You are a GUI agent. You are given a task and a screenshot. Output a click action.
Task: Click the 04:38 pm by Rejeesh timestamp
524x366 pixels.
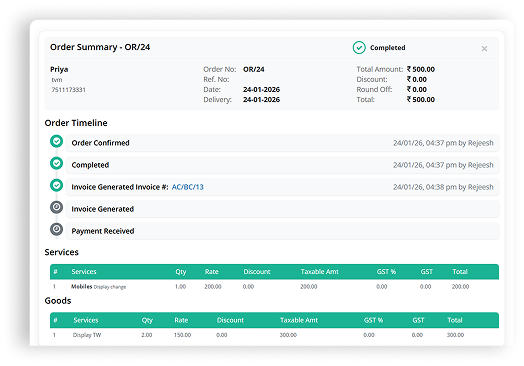pos(443,187)
